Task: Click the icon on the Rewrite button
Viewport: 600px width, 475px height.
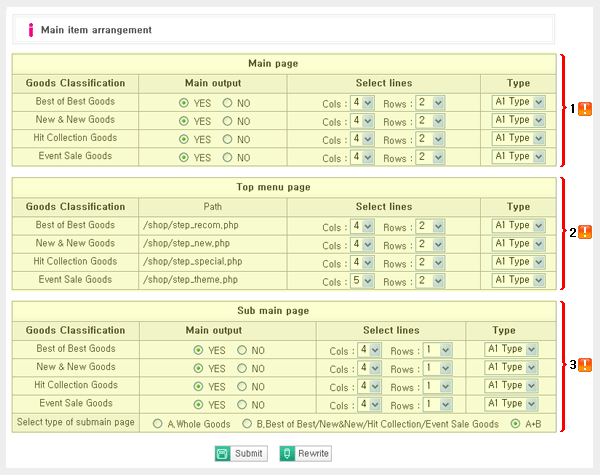Action: [x=287, y=454]
